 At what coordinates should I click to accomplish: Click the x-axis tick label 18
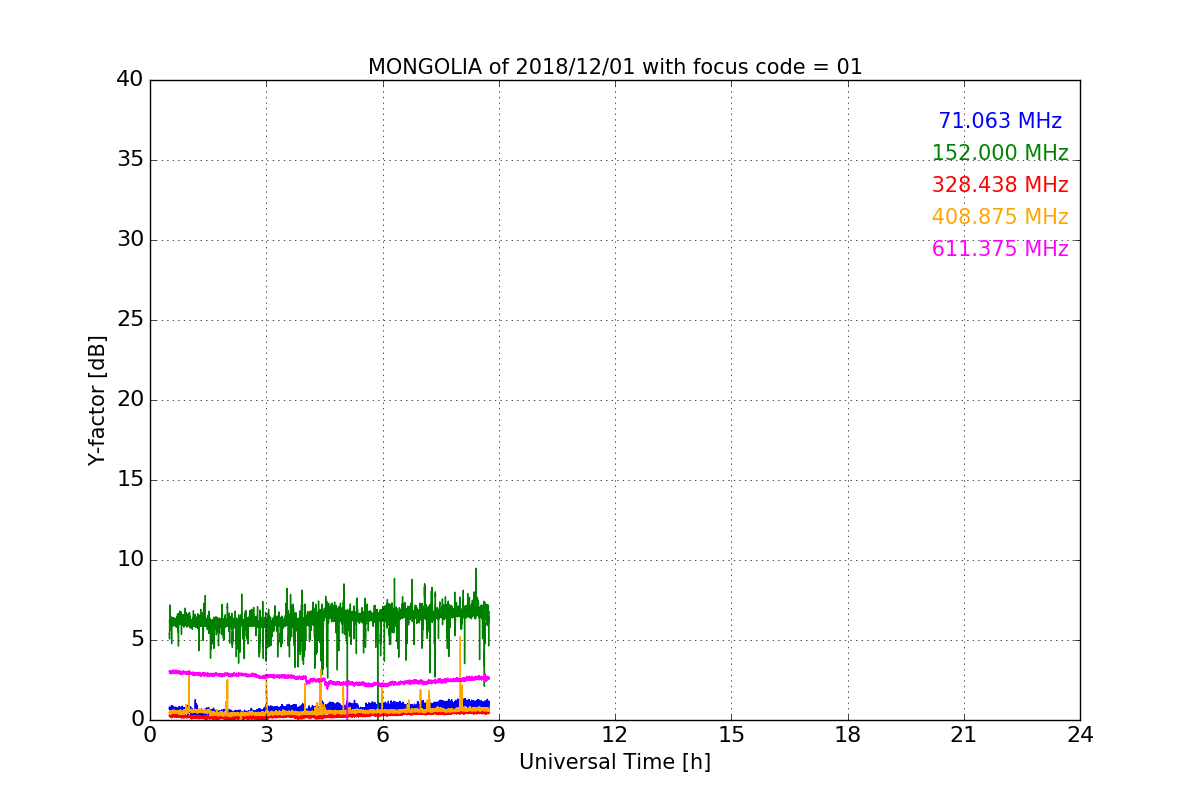coord(848,735)
